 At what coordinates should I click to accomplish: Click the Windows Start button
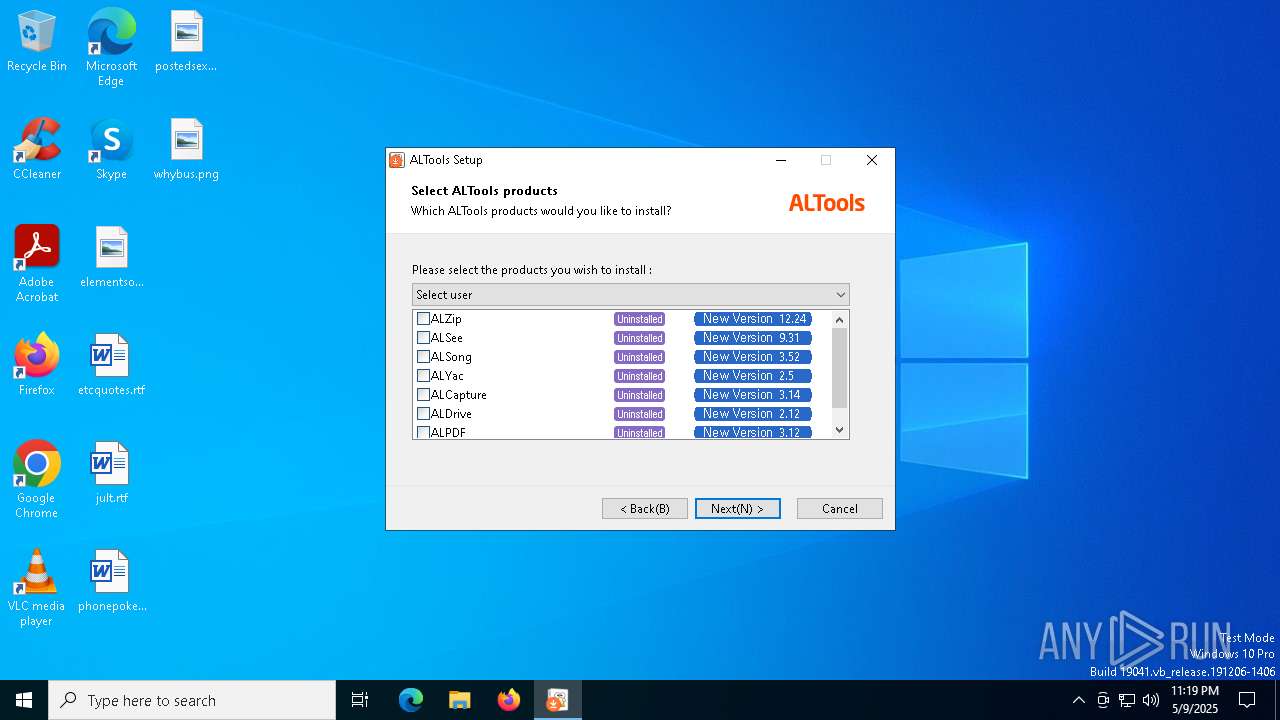coord(24,700)
